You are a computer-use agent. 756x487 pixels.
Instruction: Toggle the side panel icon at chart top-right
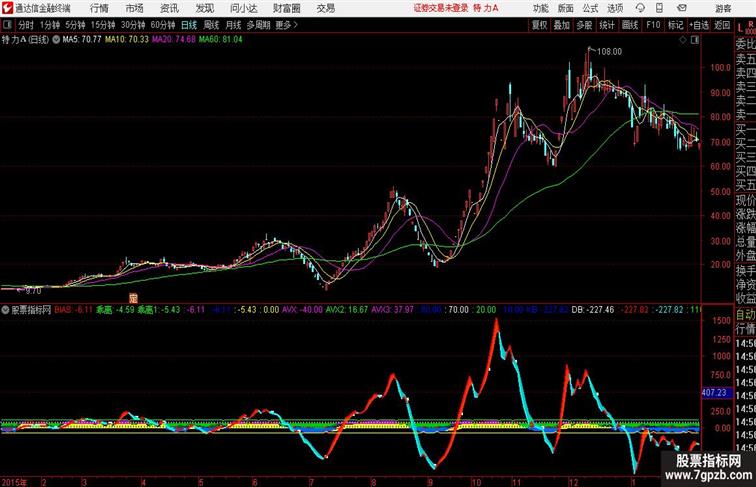tap(695, 40)
